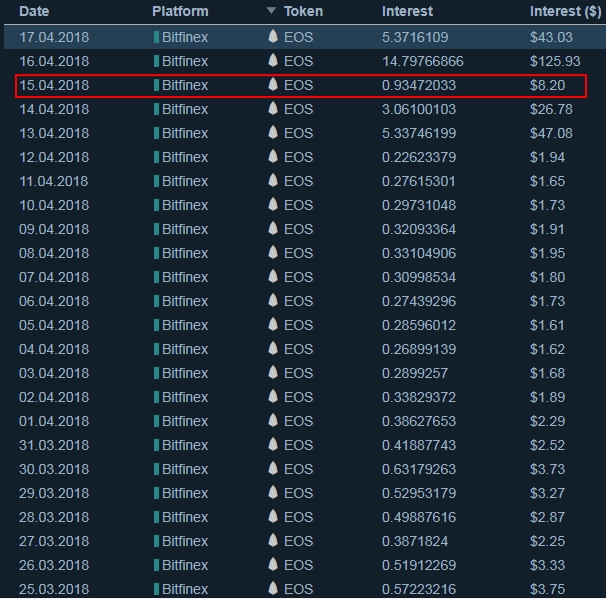The height and width of the screenshot is (599, 606).
Task: Click the $3.75 interest amount
Action: coord(548,589)
